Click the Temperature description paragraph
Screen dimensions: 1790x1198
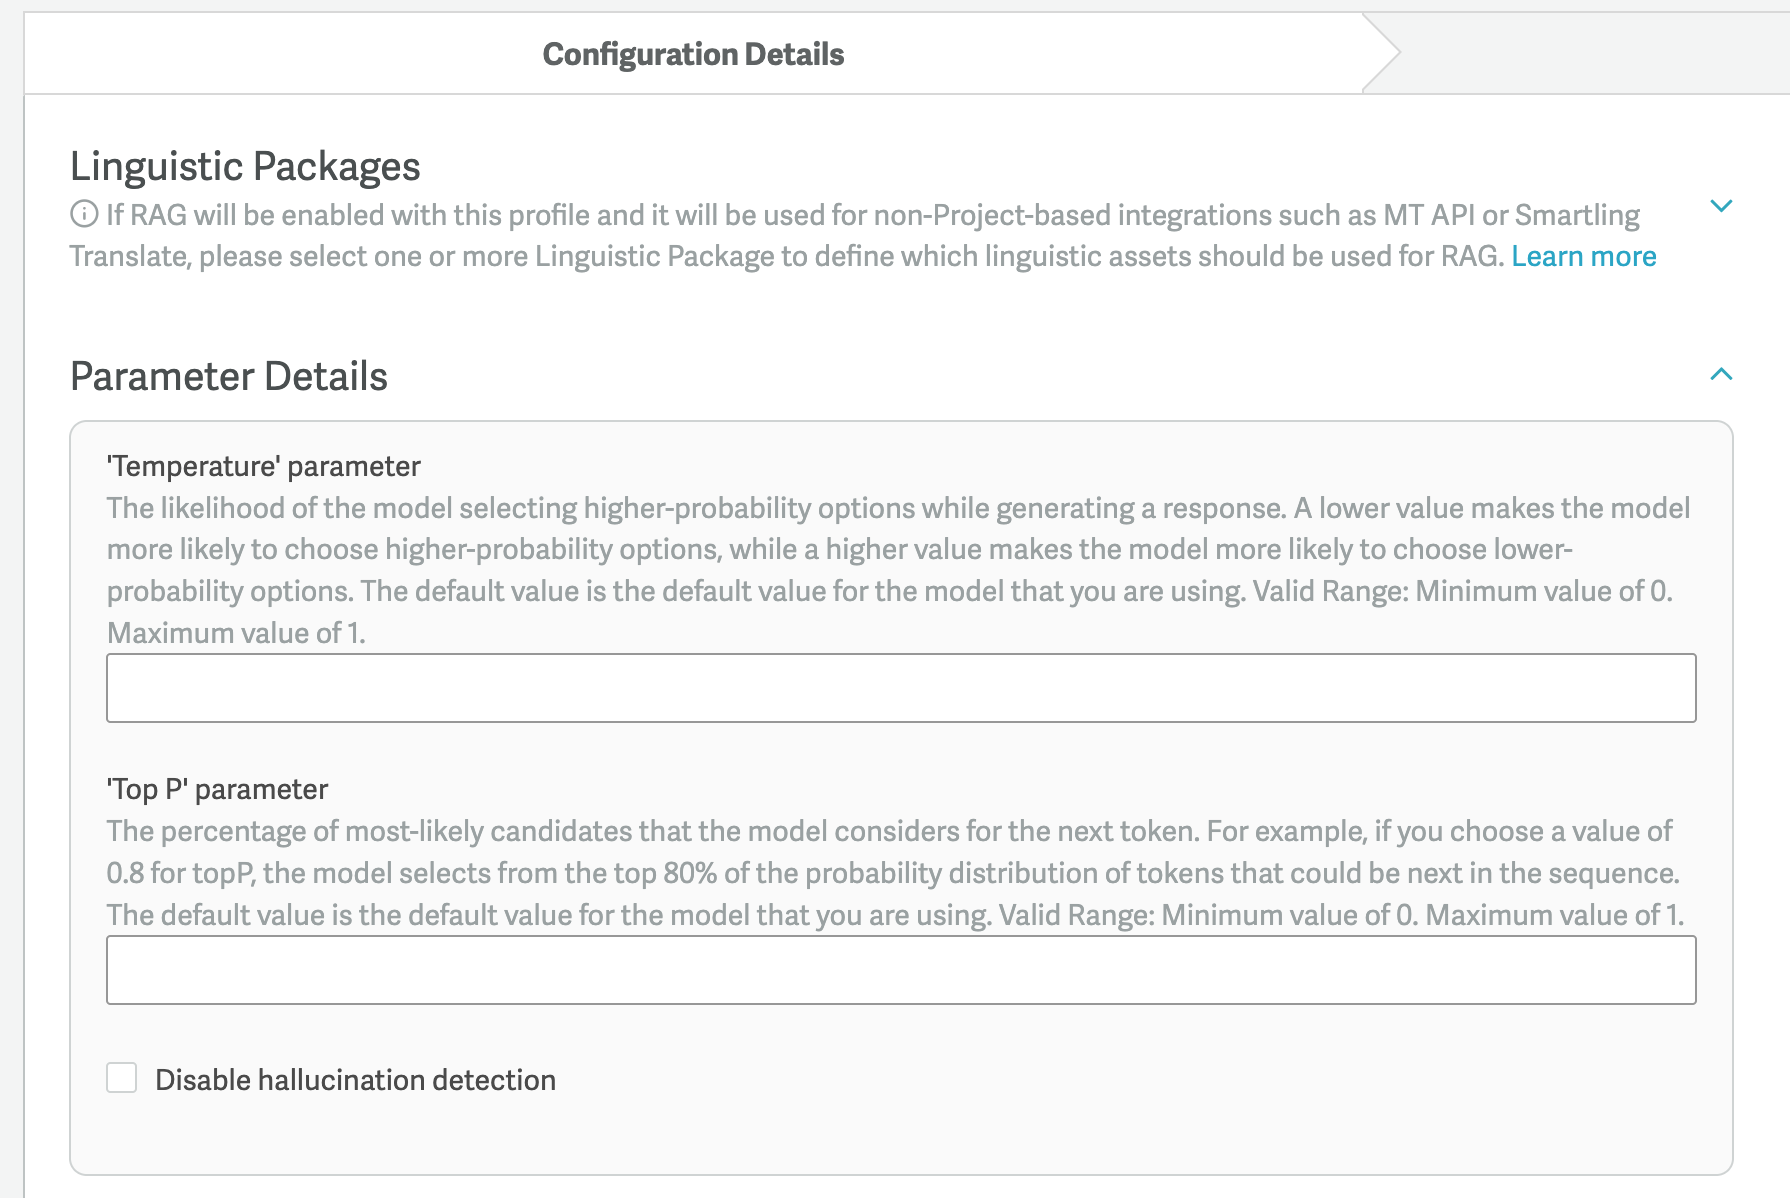(898, 570)
